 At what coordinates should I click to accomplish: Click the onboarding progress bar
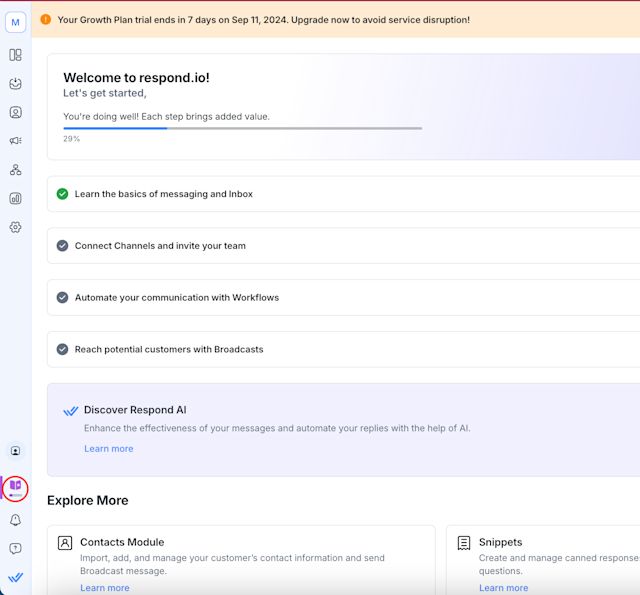[242, 128]
